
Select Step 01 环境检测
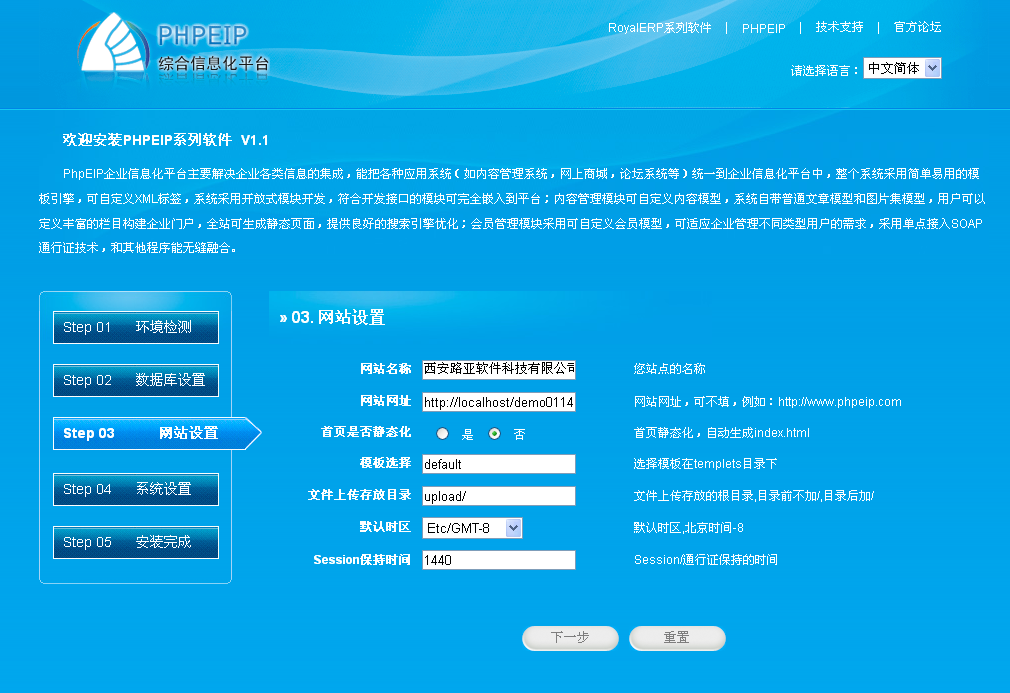136,327
